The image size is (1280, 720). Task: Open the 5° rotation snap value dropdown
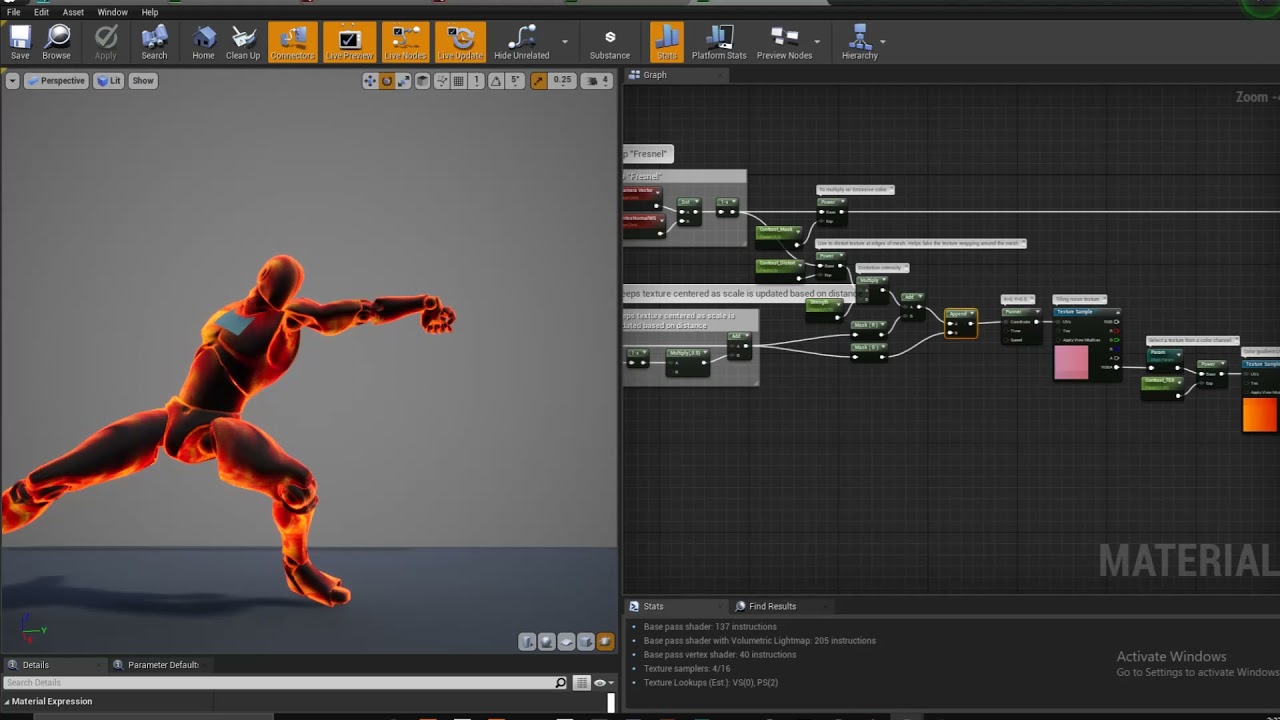(x=516, y=81)
